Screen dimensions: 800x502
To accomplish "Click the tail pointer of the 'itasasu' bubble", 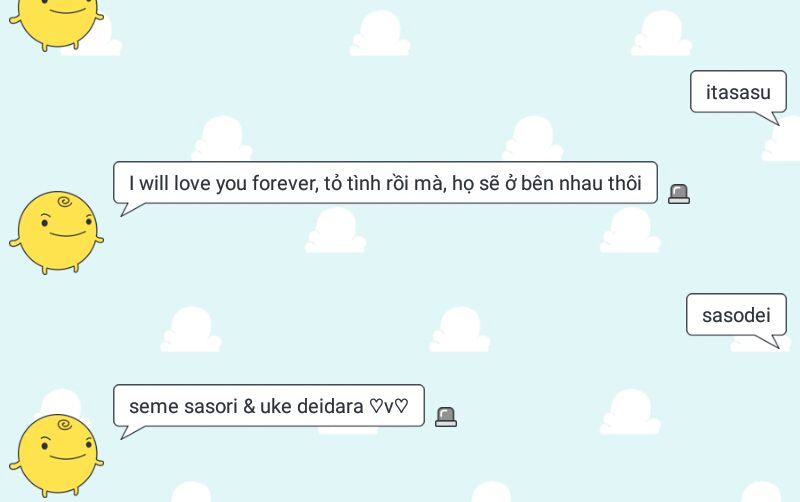I will (x=768, y=118).
